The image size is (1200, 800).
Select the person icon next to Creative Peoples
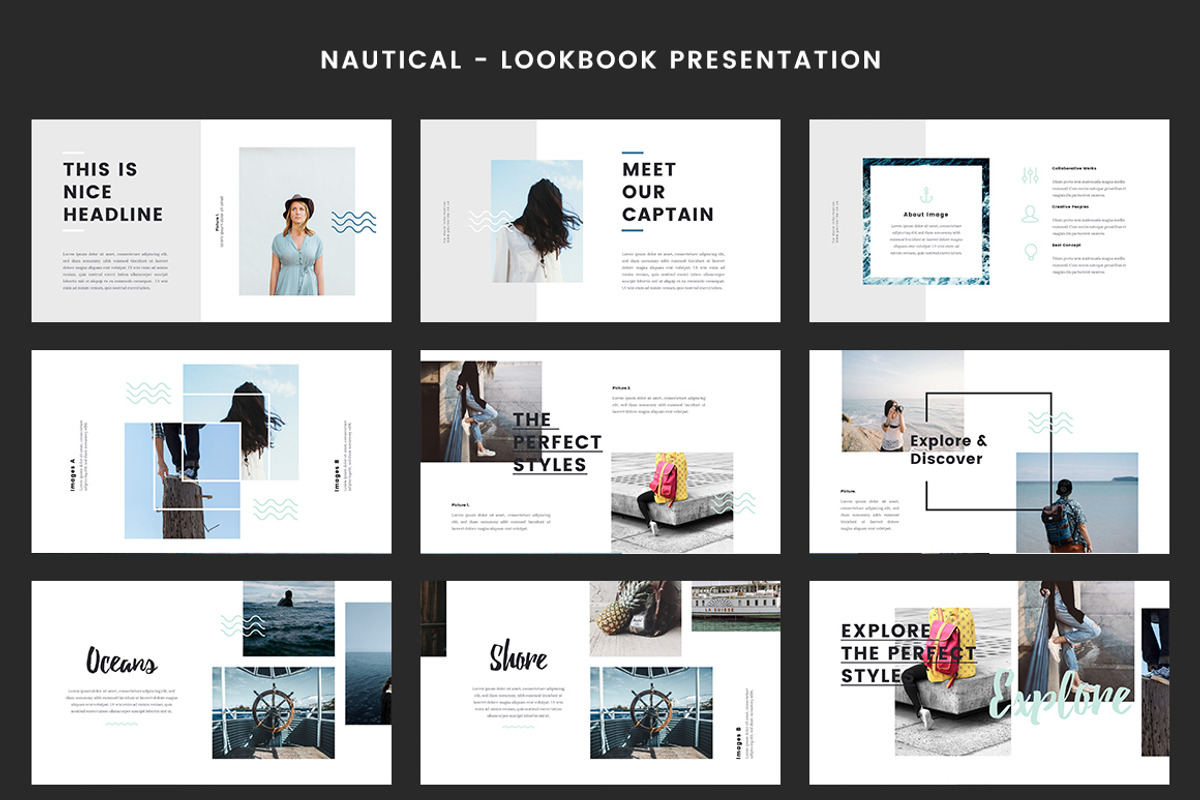coord(1029,214)
